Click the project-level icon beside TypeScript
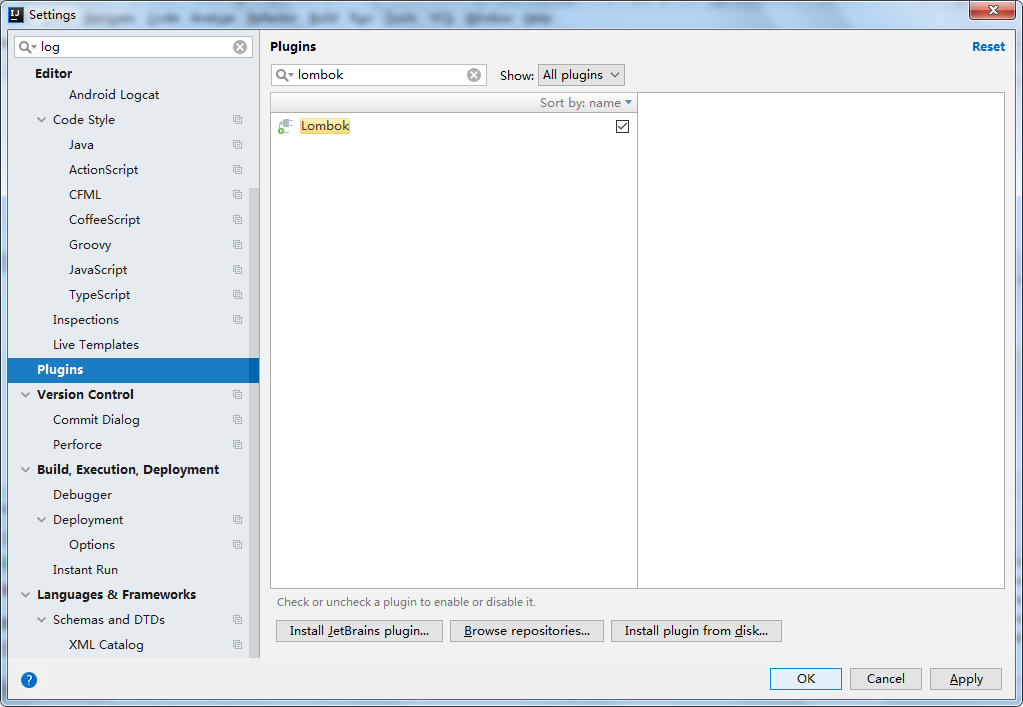Image resolution: width=1023 pixels, height=707 pixels. tap(237, 295)
